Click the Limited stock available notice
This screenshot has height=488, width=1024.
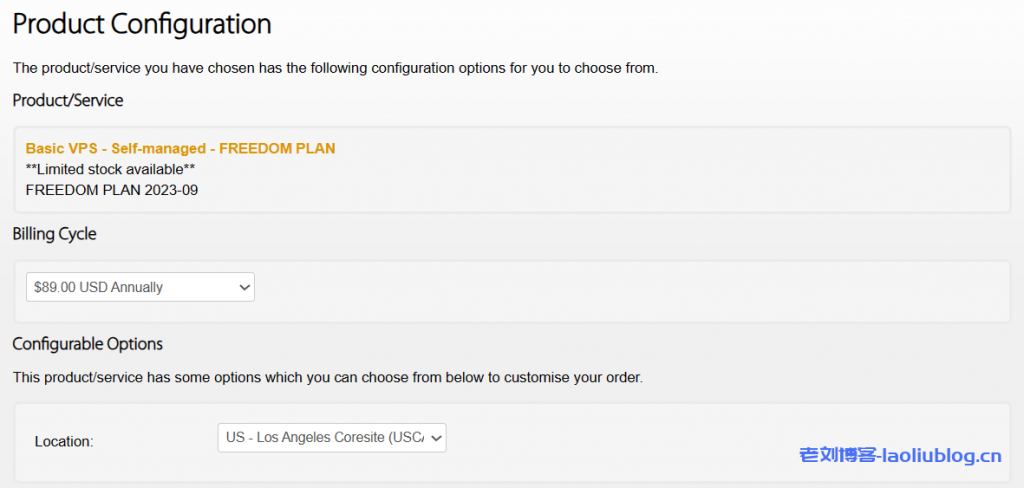110,169
